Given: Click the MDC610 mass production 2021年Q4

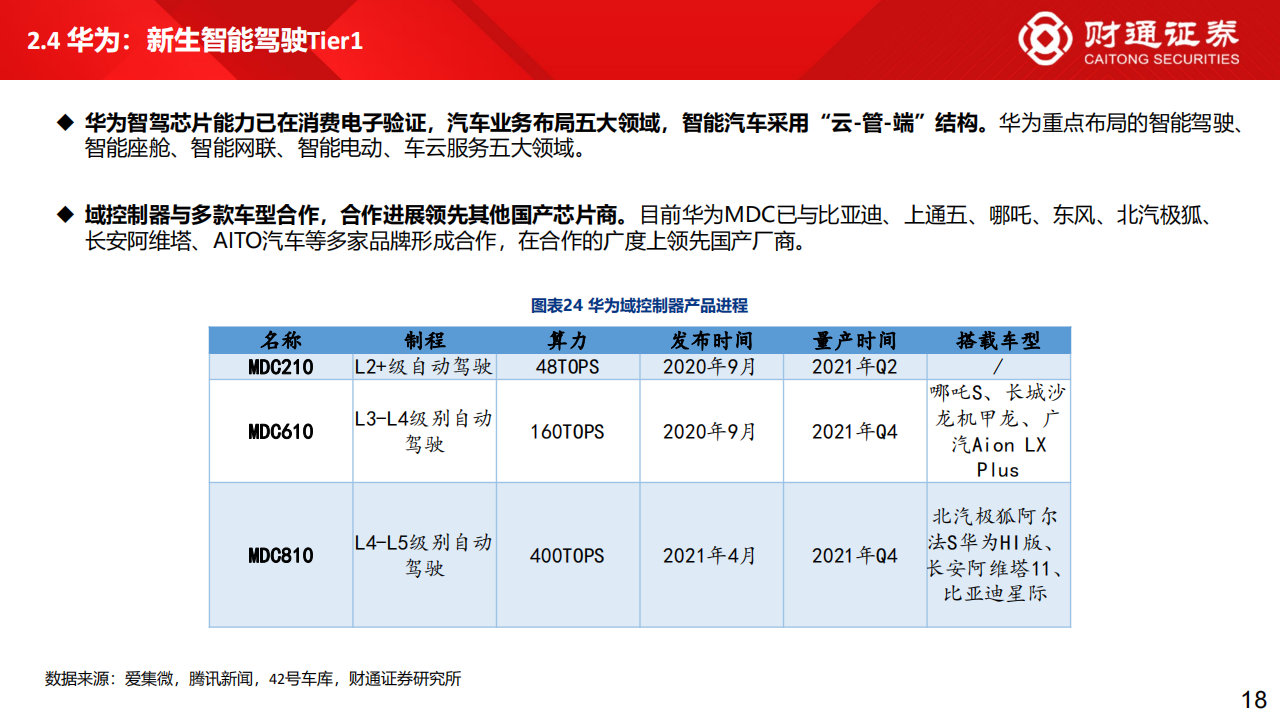Looking at the screenshot, I should (x=855, y=432).
